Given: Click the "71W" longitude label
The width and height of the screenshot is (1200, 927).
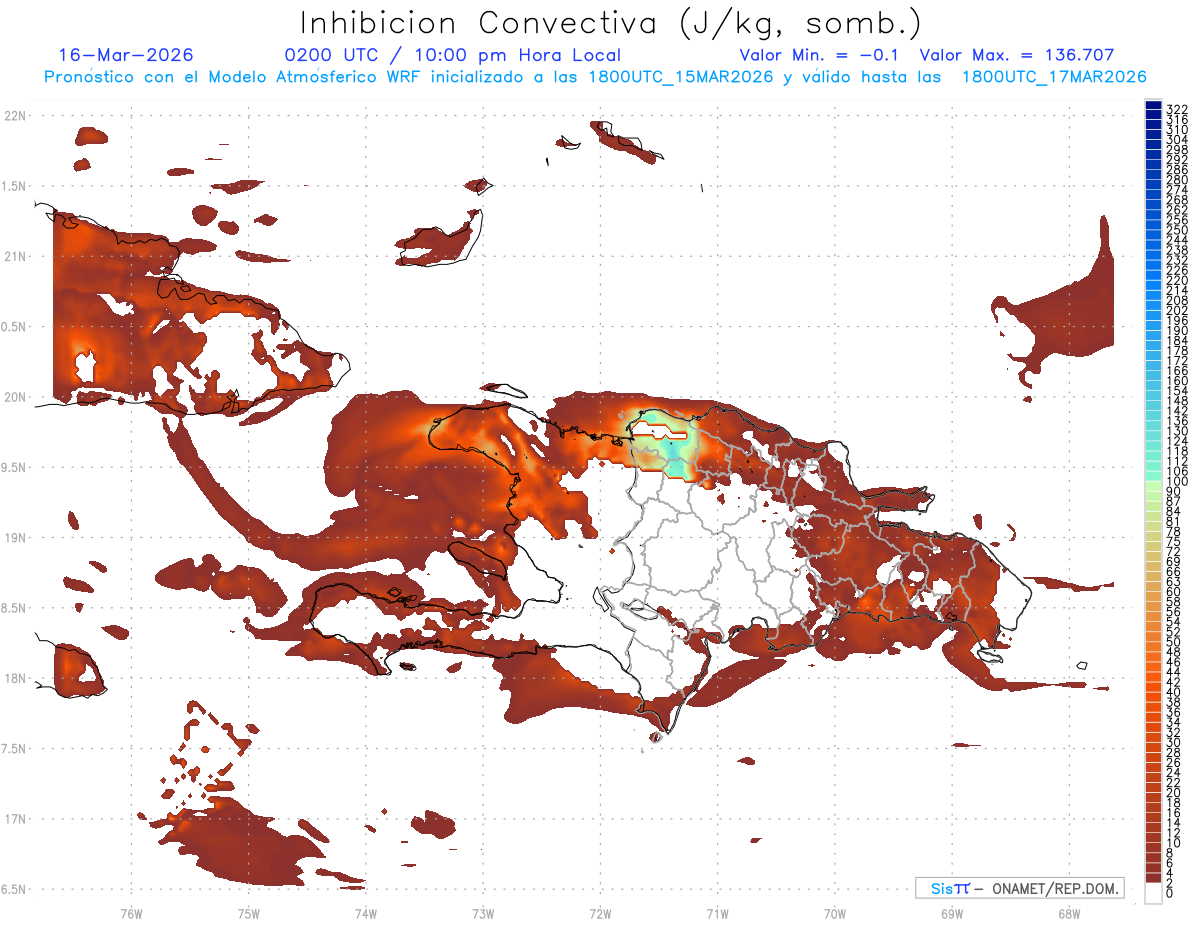Looking at the screenshot, I should coord(717,913).
